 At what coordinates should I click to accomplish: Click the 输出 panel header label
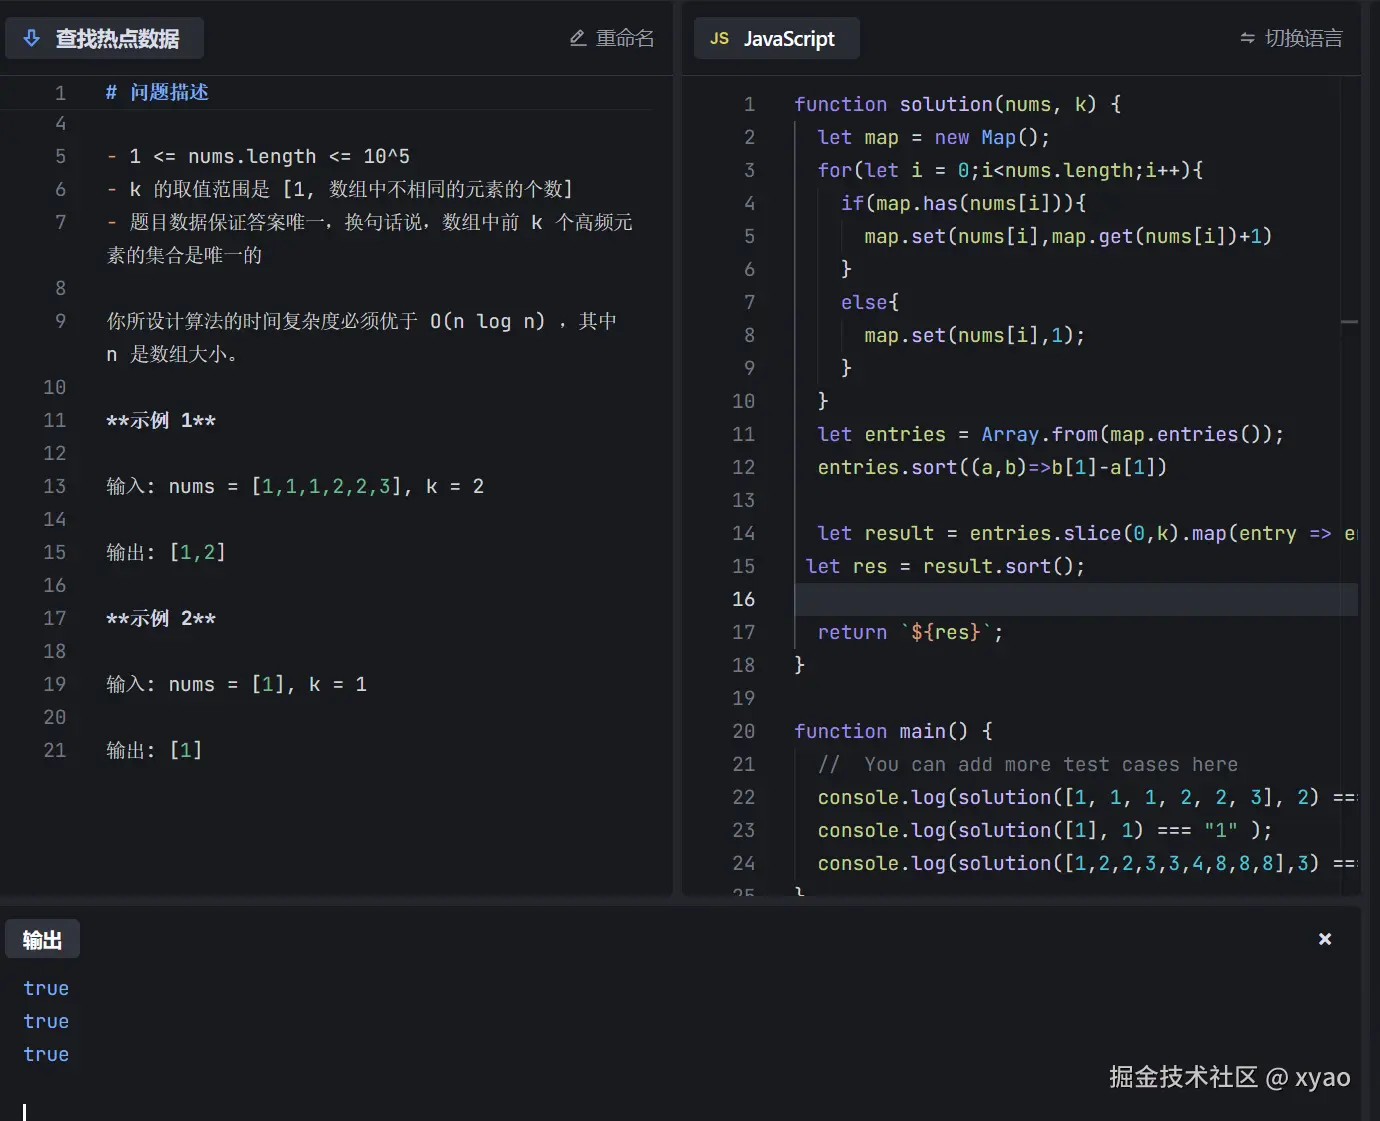(x=42, y=938)
